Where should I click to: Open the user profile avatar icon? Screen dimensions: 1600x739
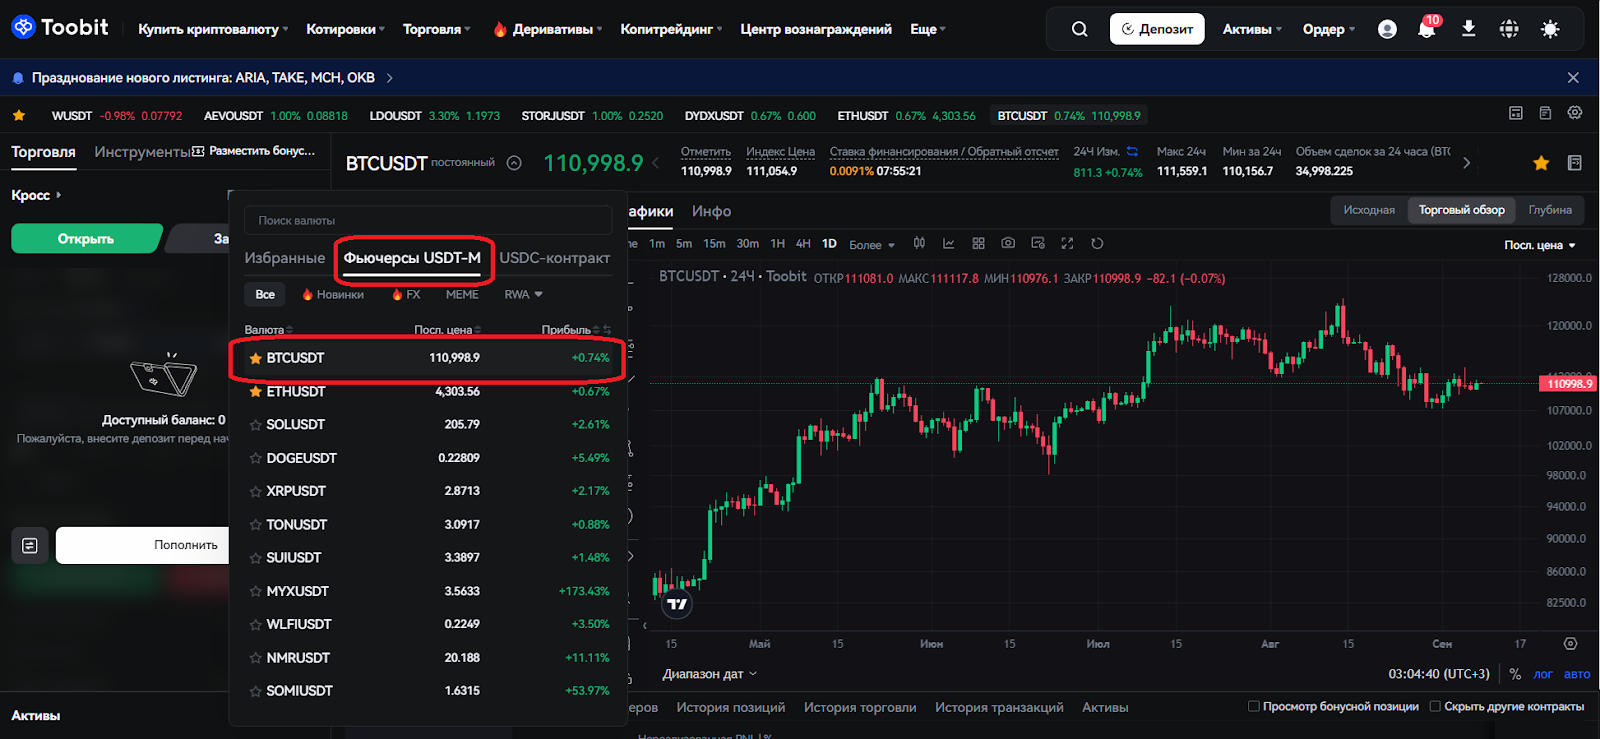[1387, 29]
